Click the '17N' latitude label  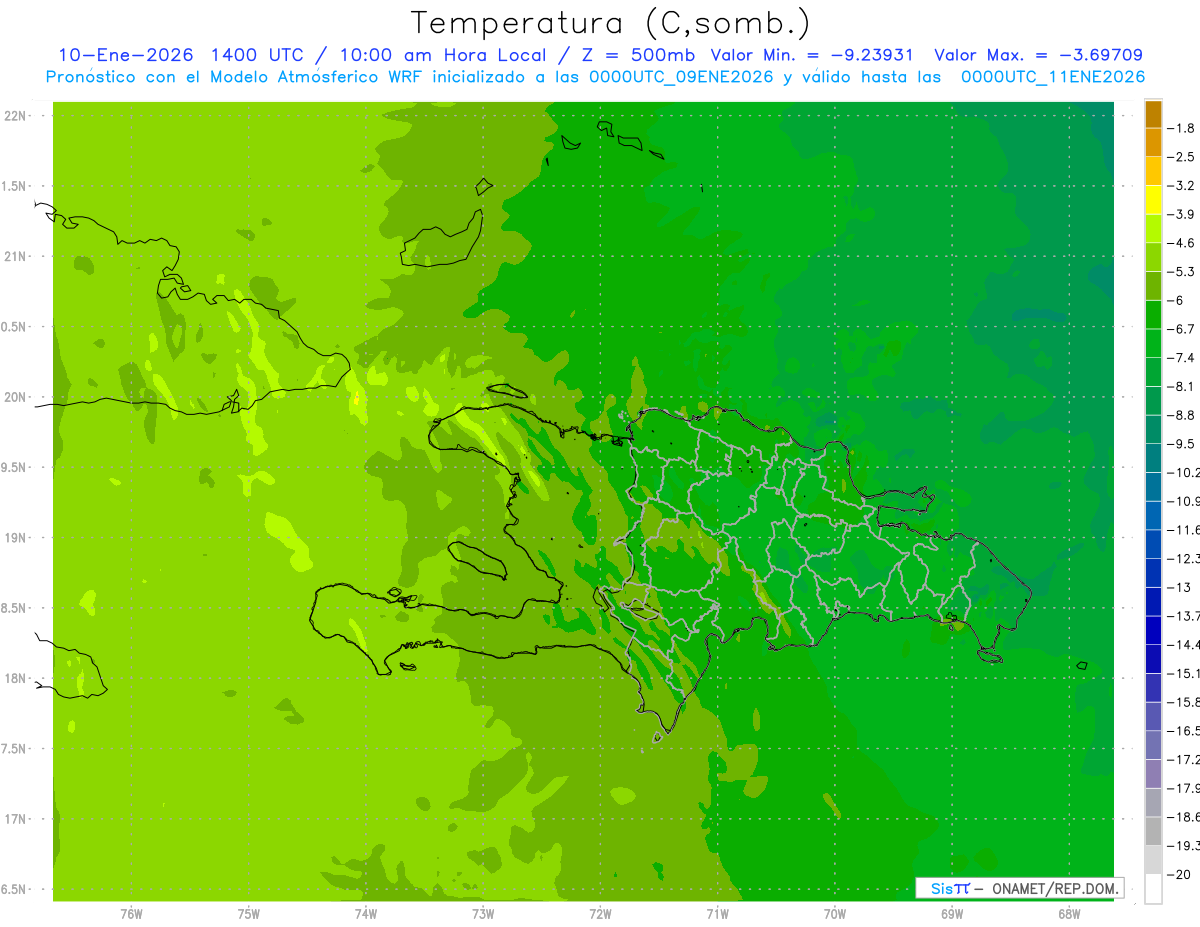click(x=16, y=819)
